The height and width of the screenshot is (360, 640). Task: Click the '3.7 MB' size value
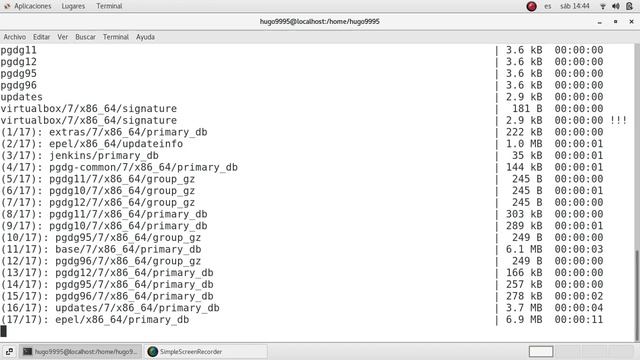524,308
